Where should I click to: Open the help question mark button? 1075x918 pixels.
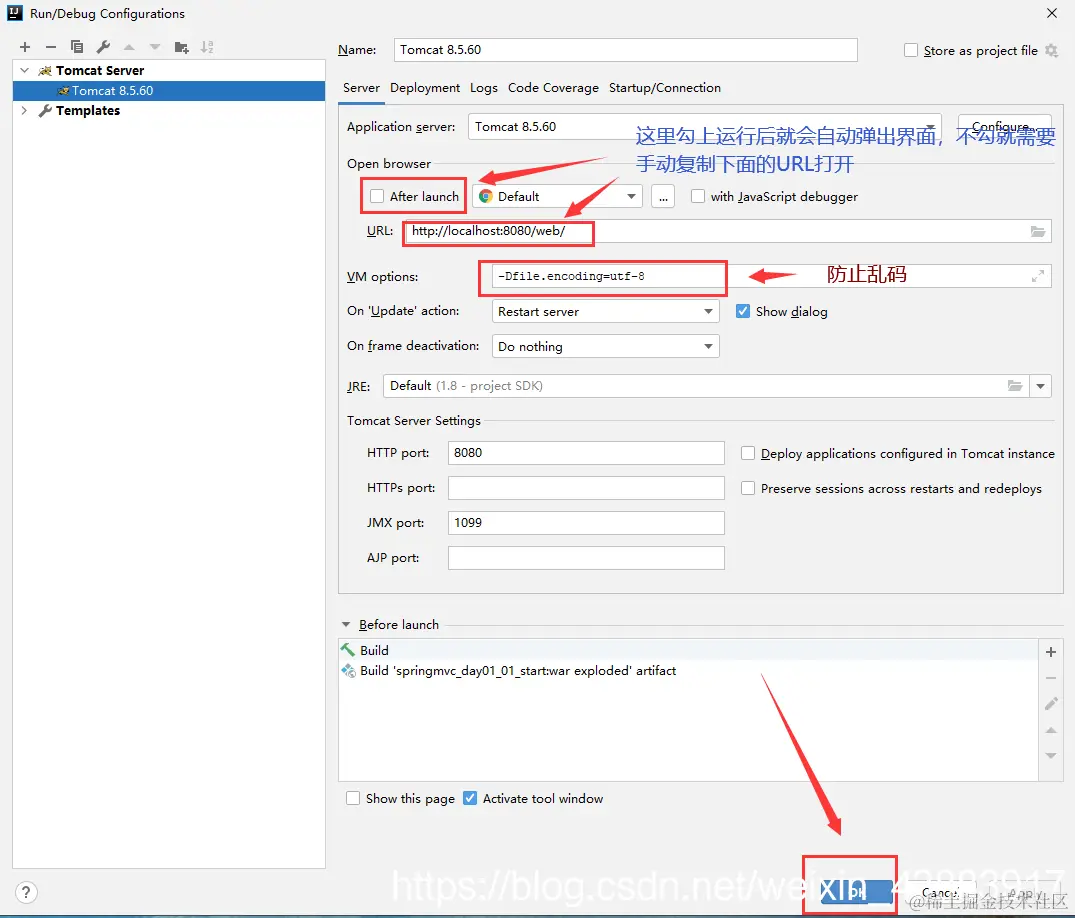[x=25, y=892]
